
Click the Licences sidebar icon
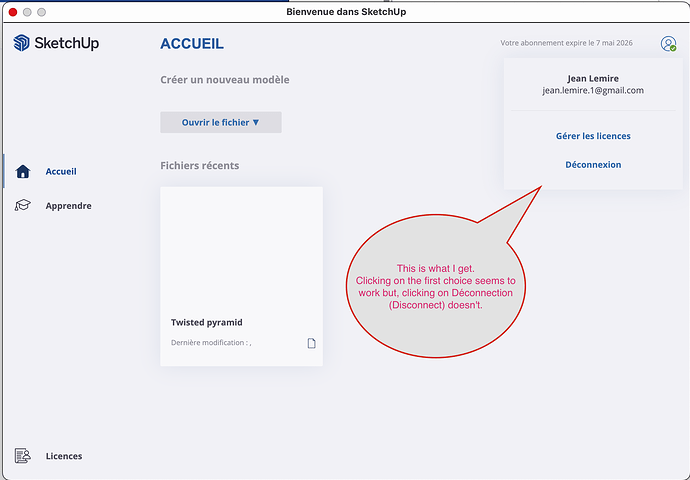(23, 456)
